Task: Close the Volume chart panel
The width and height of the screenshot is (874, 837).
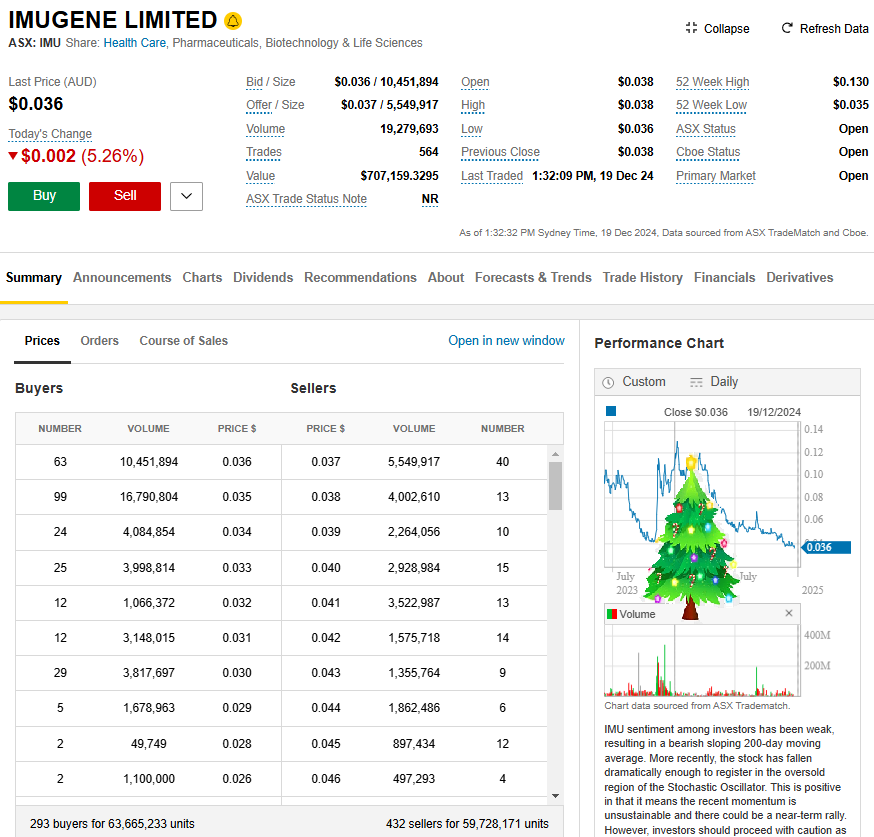Action: (789, 613)
